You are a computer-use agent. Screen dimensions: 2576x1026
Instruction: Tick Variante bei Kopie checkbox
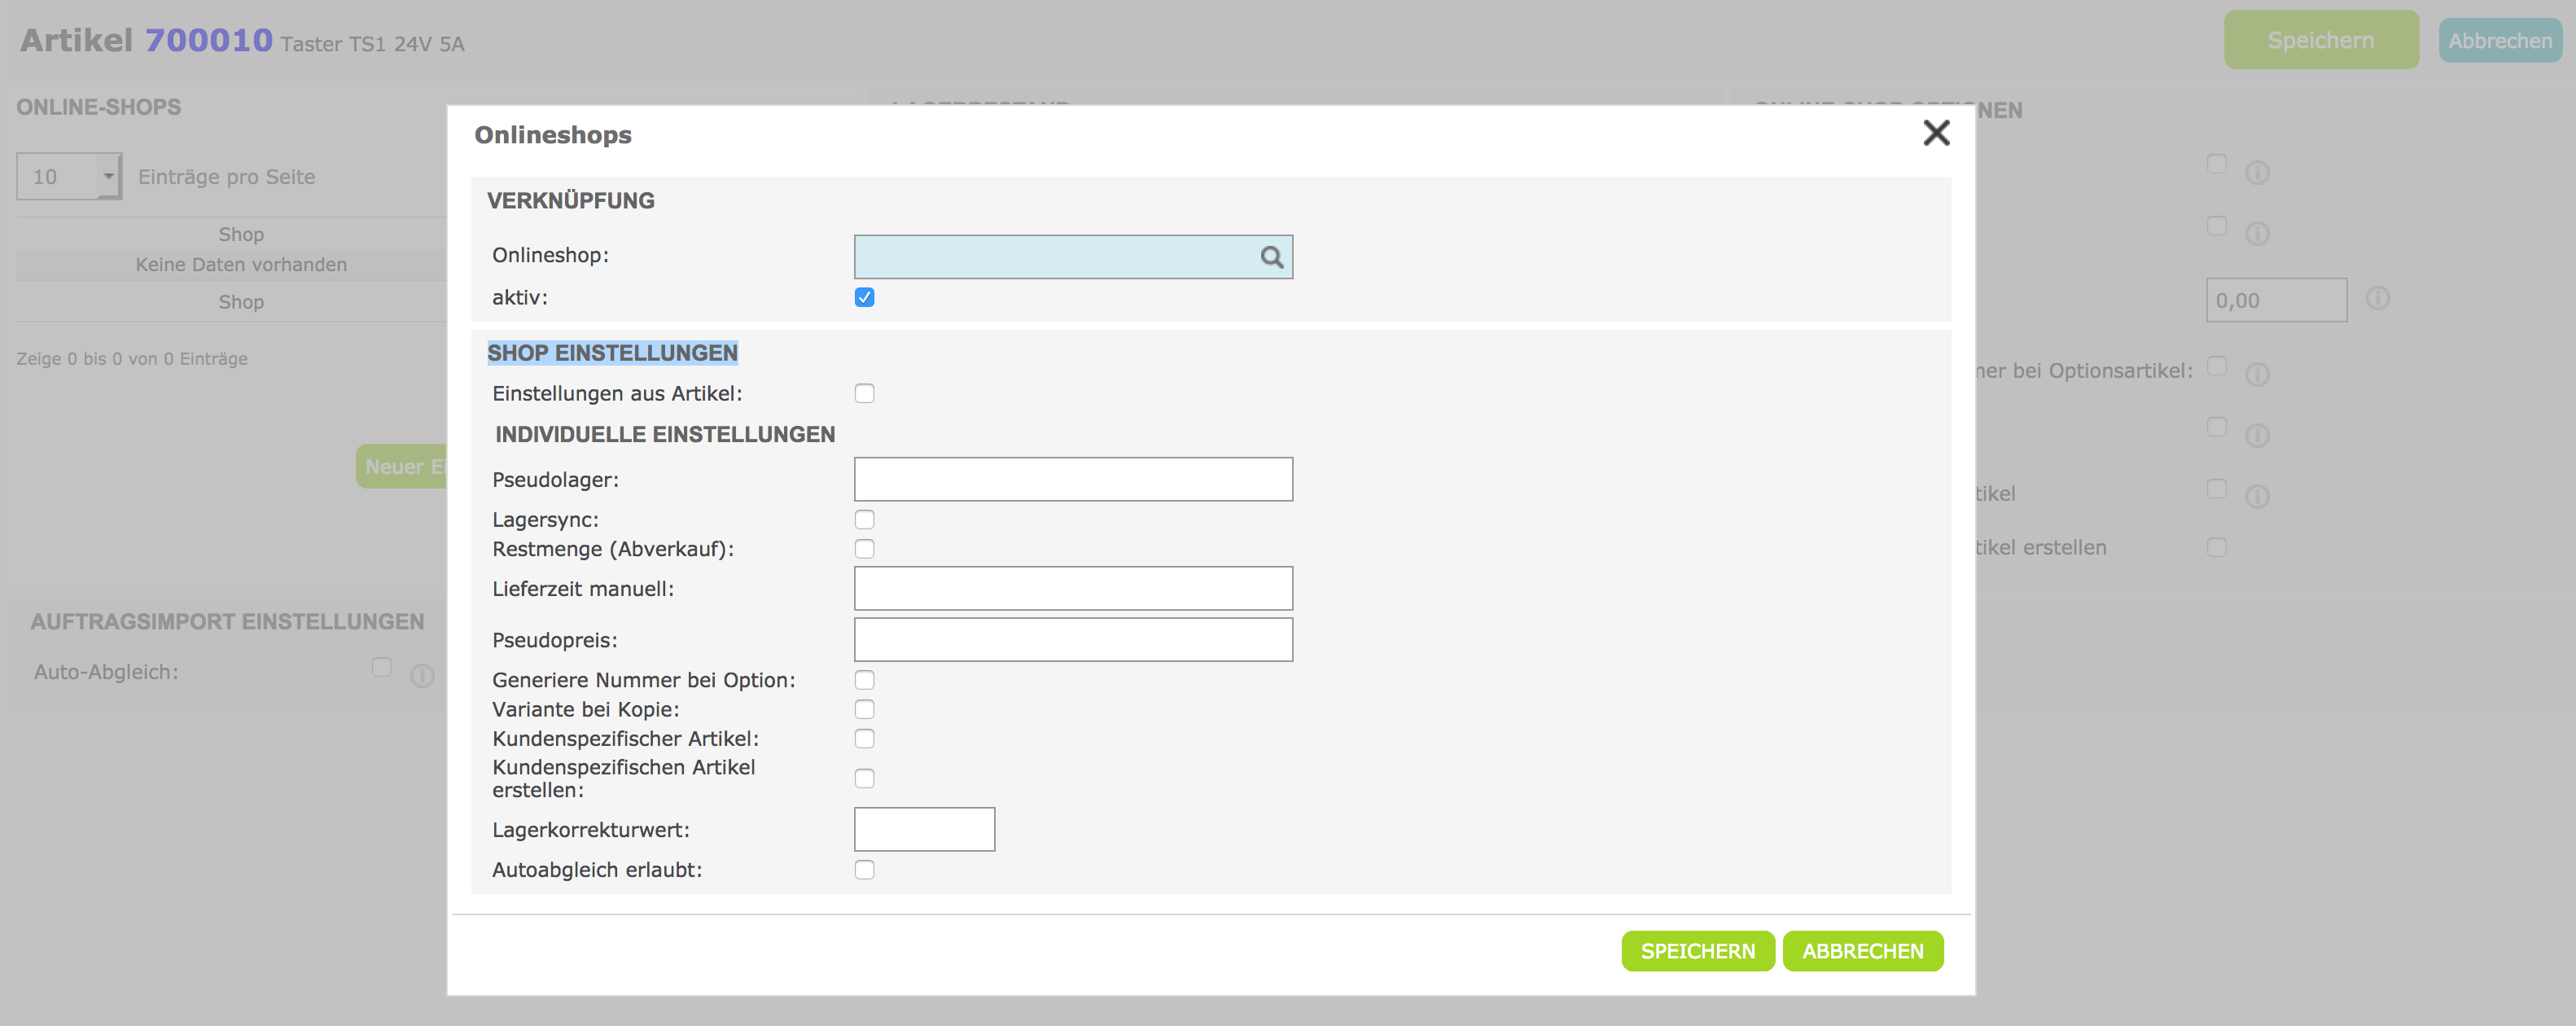point(864,709)
